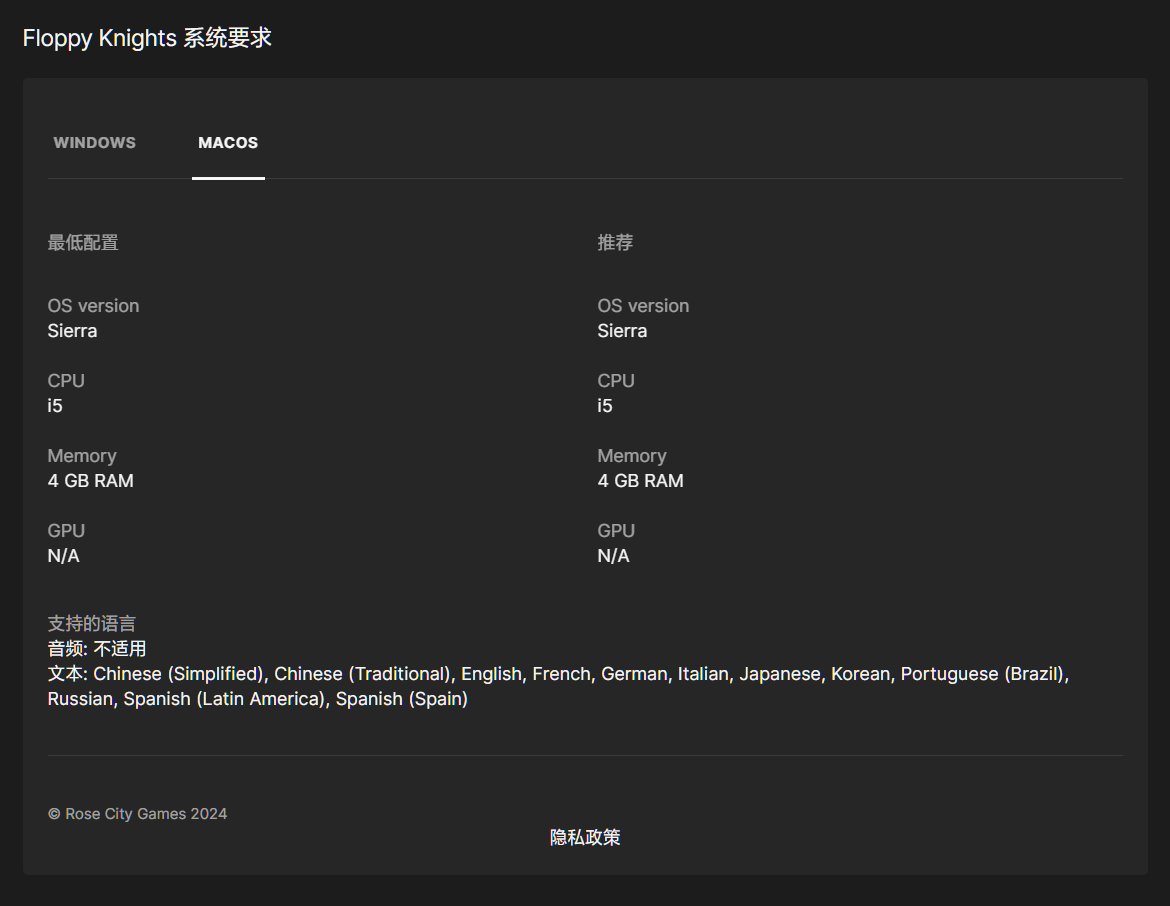This screenshot has width=1170, height=906.
Task: Click N/A GPU value under 最低配置
Action: click(x=63, y=556)
